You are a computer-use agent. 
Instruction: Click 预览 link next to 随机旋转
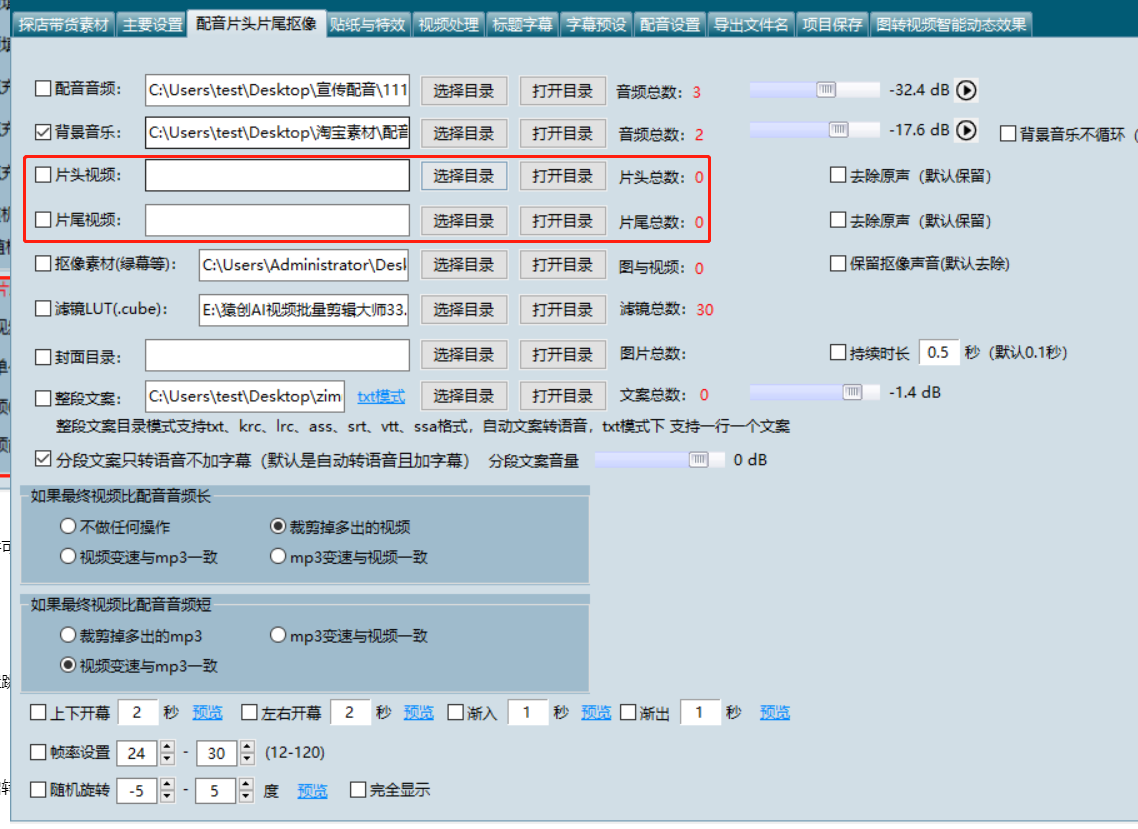[312, 791]
